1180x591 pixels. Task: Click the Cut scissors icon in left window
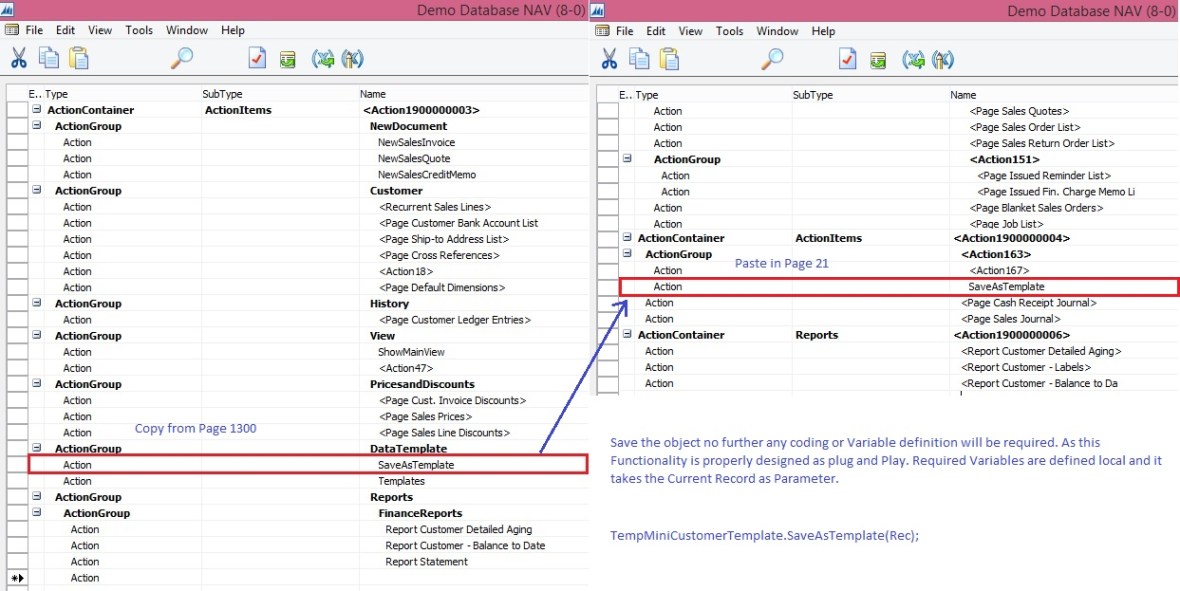18,59
